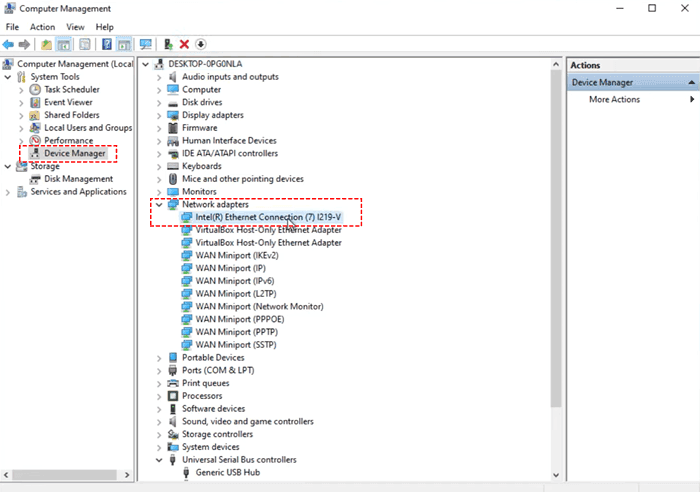Image resolution: width=700 pixels, height=492 pixels.
Task: Click the Processors device icon
Action: (173, 396)
